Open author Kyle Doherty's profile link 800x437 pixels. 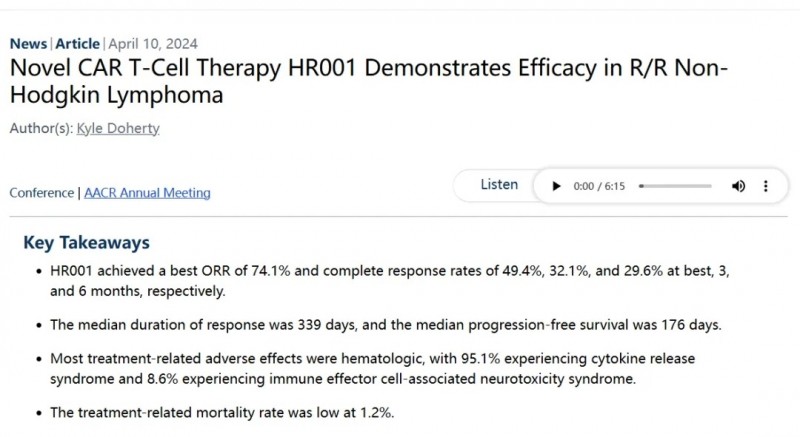point(118,128)
